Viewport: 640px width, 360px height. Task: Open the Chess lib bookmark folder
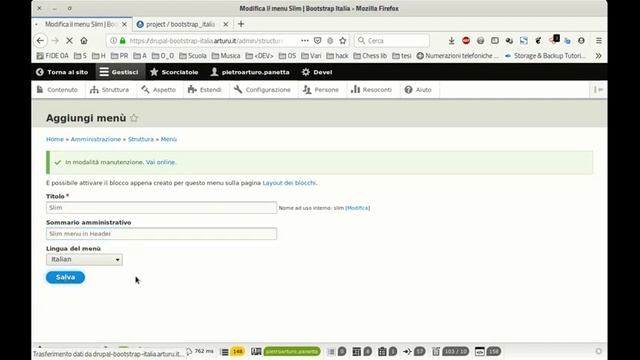coord(370,56)
